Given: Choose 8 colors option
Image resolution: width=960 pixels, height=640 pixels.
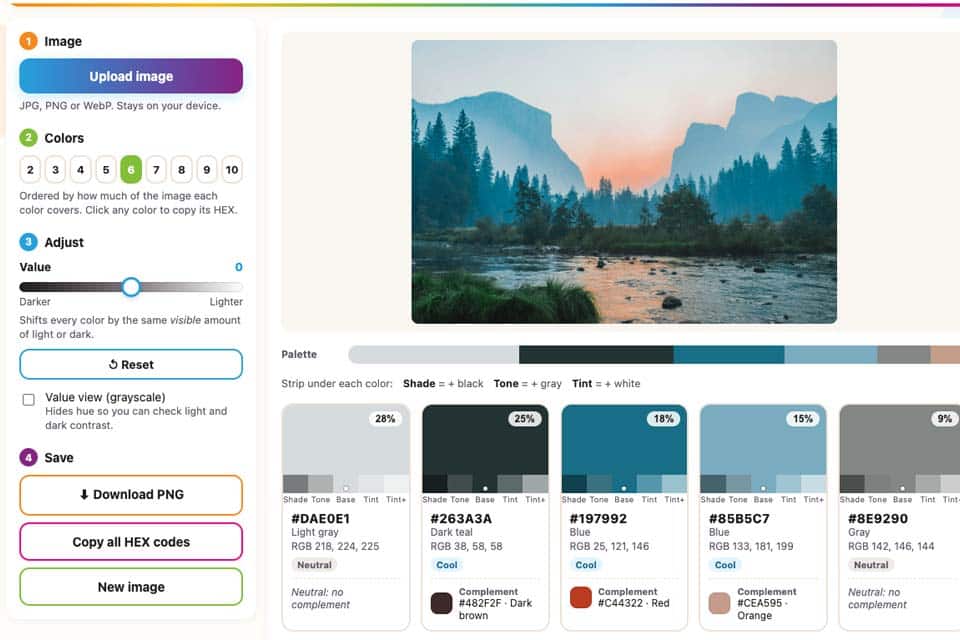Looking at the screenshot, I should coord(181,170).
